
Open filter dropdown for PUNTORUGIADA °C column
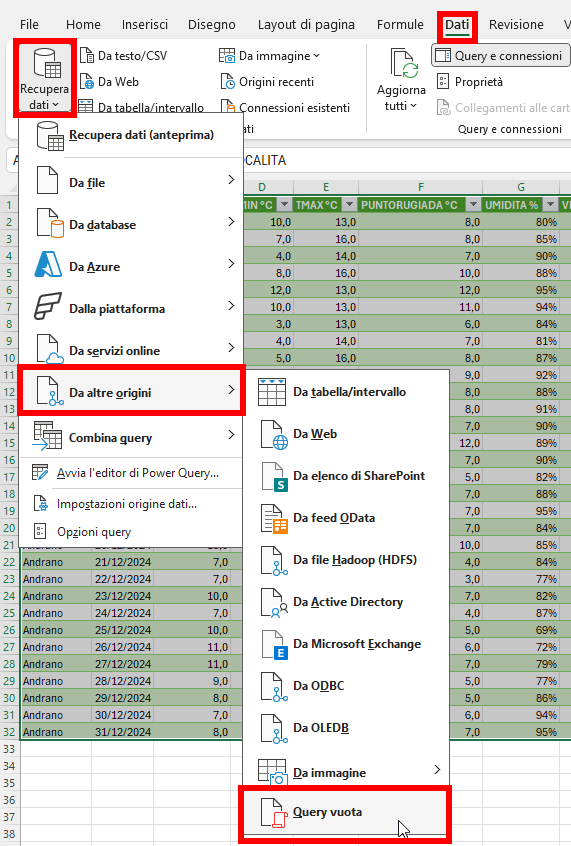(473, 205)
